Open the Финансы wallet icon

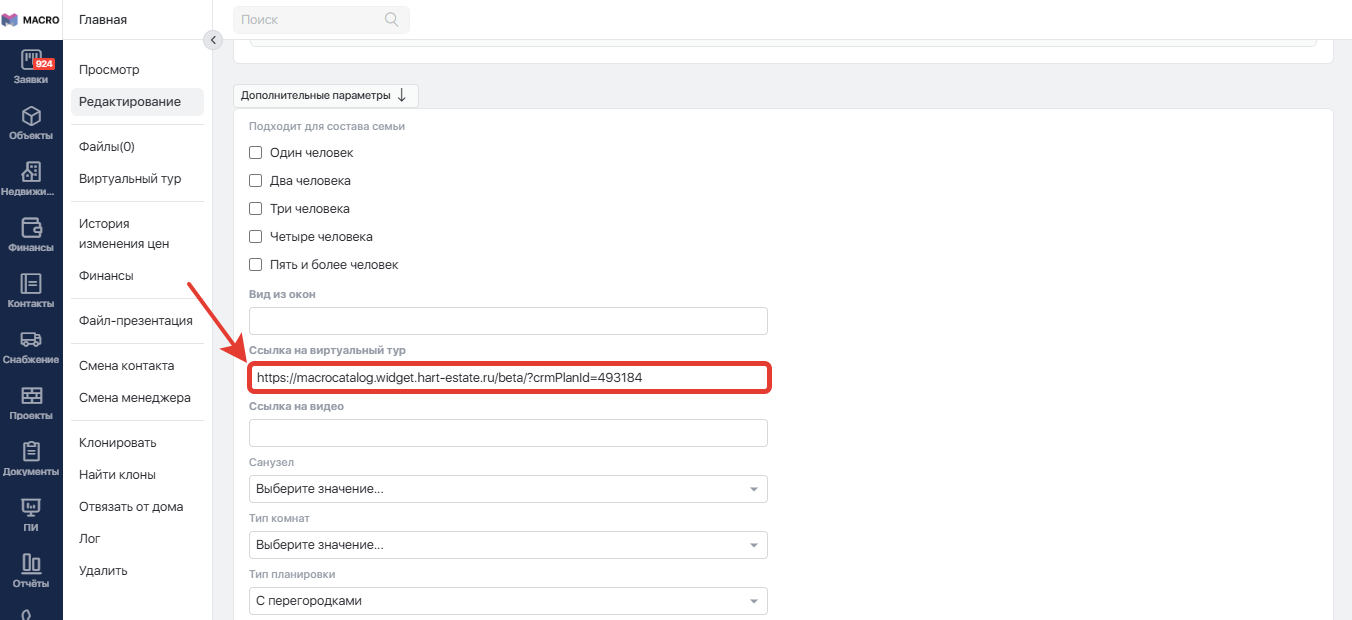tap(31, 228)
